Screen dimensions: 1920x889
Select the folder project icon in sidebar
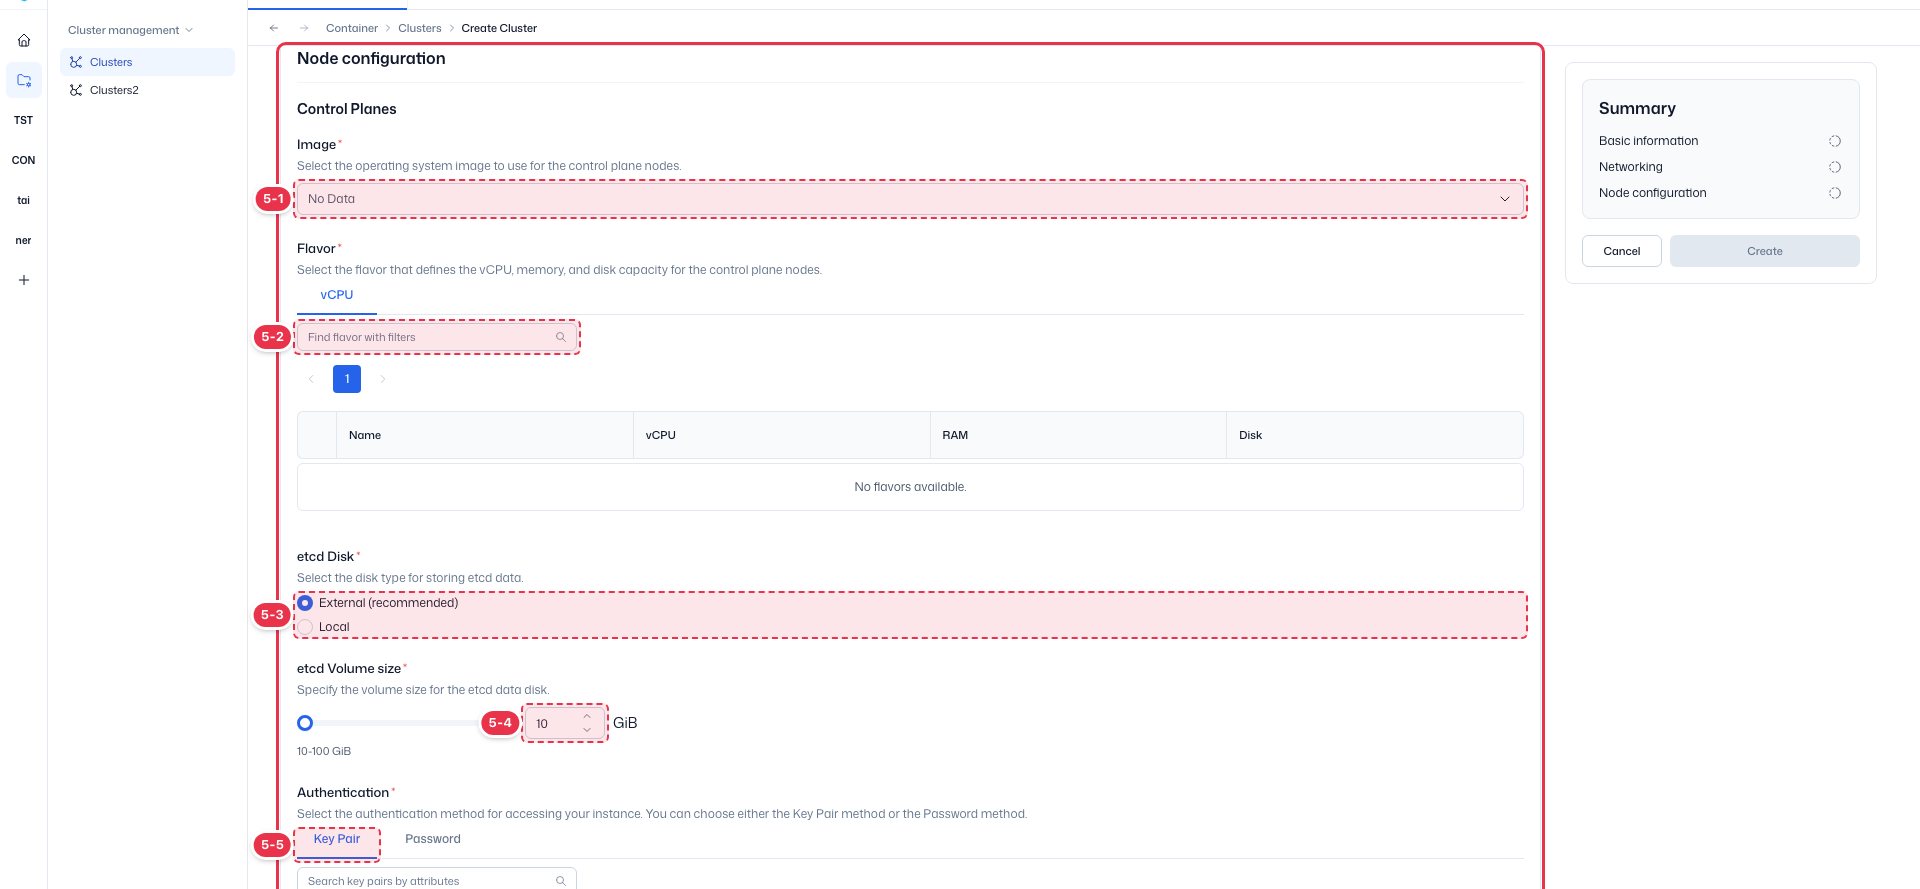point(24,80)
